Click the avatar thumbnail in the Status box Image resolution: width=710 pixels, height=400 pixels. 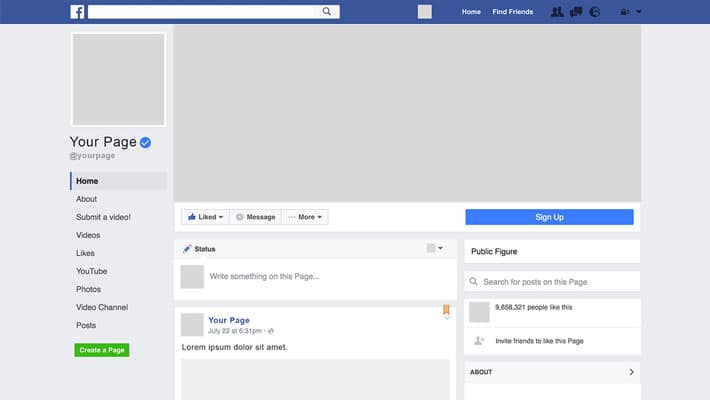[x=192, y=277]
